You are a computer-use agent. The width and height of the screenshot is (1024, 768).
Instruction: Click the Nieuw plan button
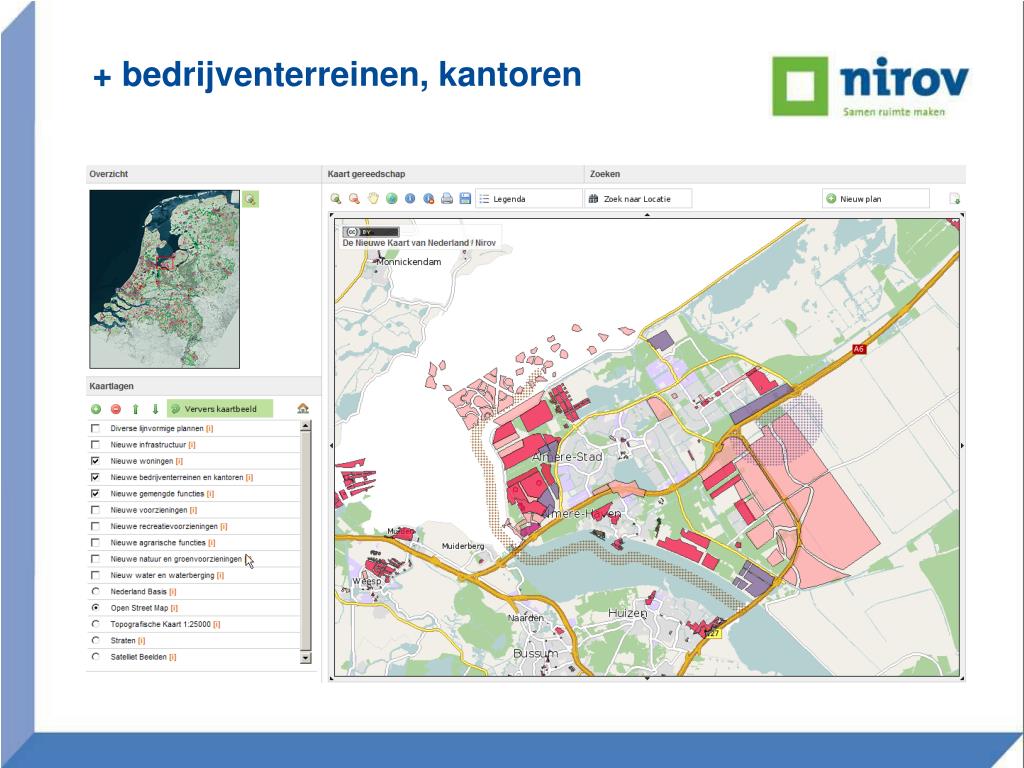coord(876,199)
